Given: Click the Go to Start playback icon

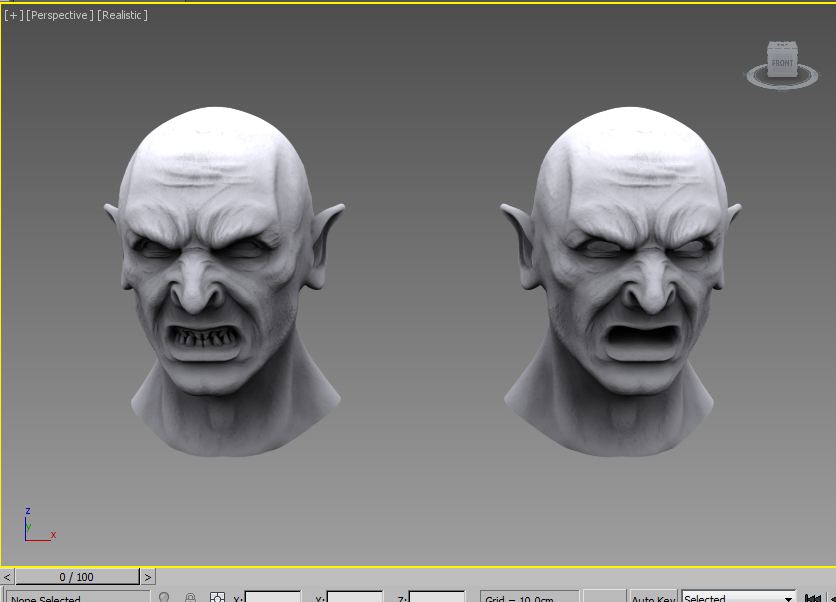Looking at the screenshot, I should (x=813, y=598).
